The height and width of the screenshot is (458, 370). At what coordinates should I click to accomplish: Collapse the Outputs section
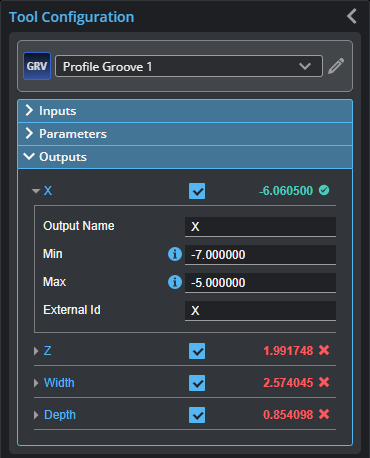185,157
